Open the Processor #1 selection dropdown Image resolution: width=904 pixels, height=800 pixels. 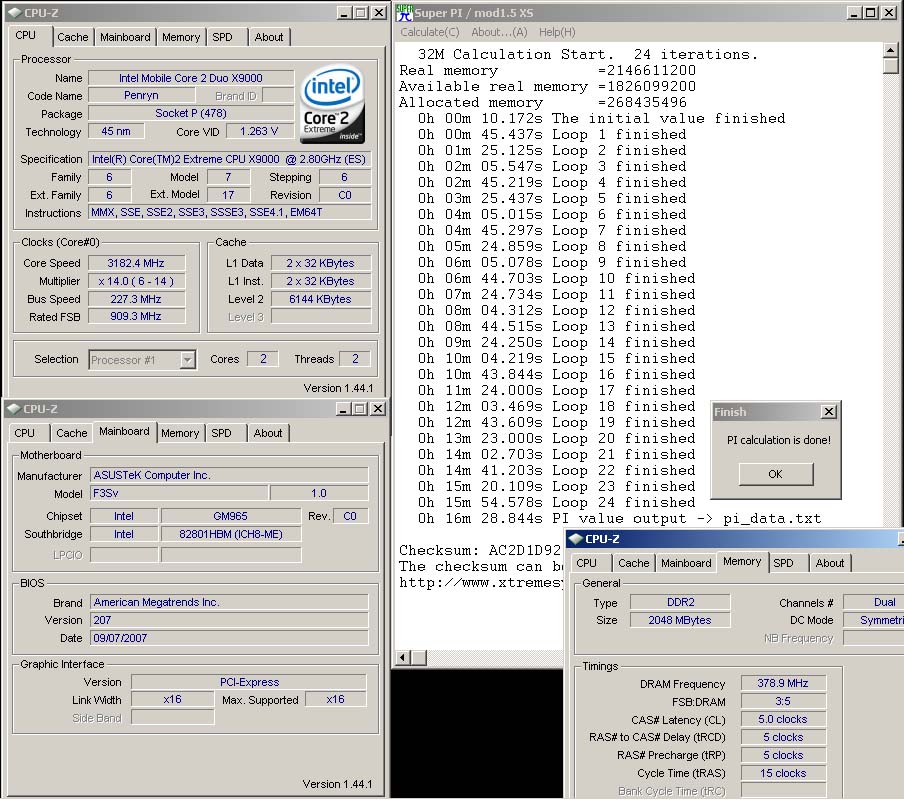point(187,360)
